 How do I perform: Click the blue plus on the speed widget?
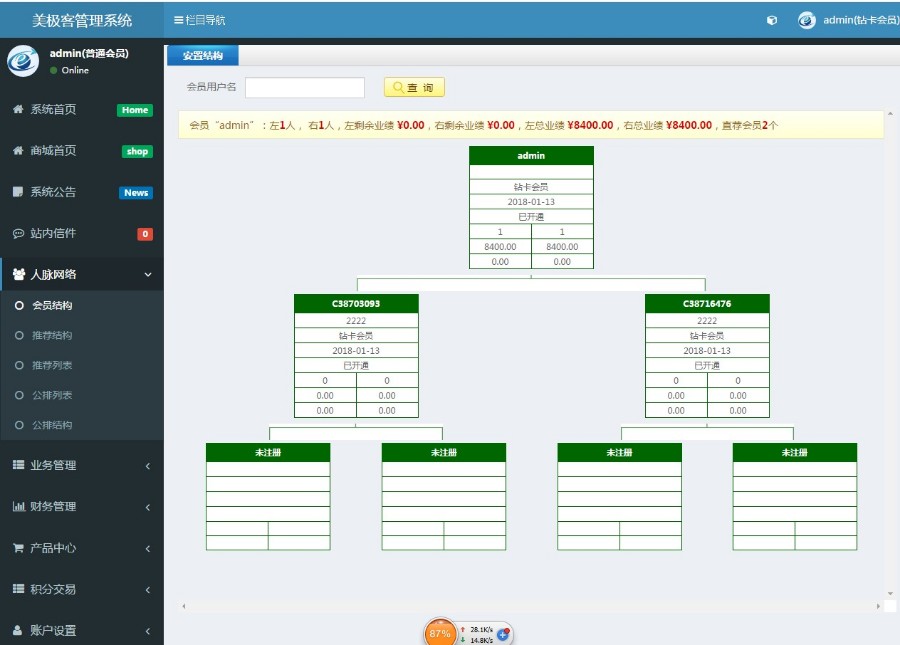[x=503, y=635]
